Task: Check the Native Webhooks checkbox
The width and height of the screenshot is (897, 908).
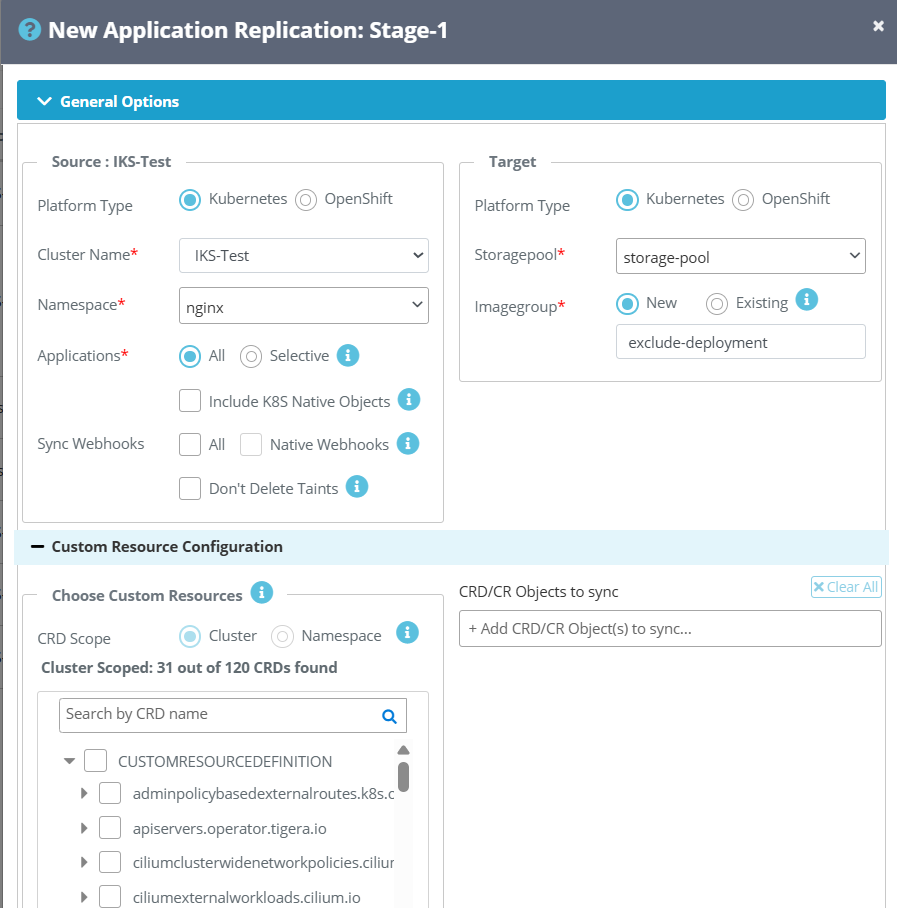Action: (x=251, y=445)
